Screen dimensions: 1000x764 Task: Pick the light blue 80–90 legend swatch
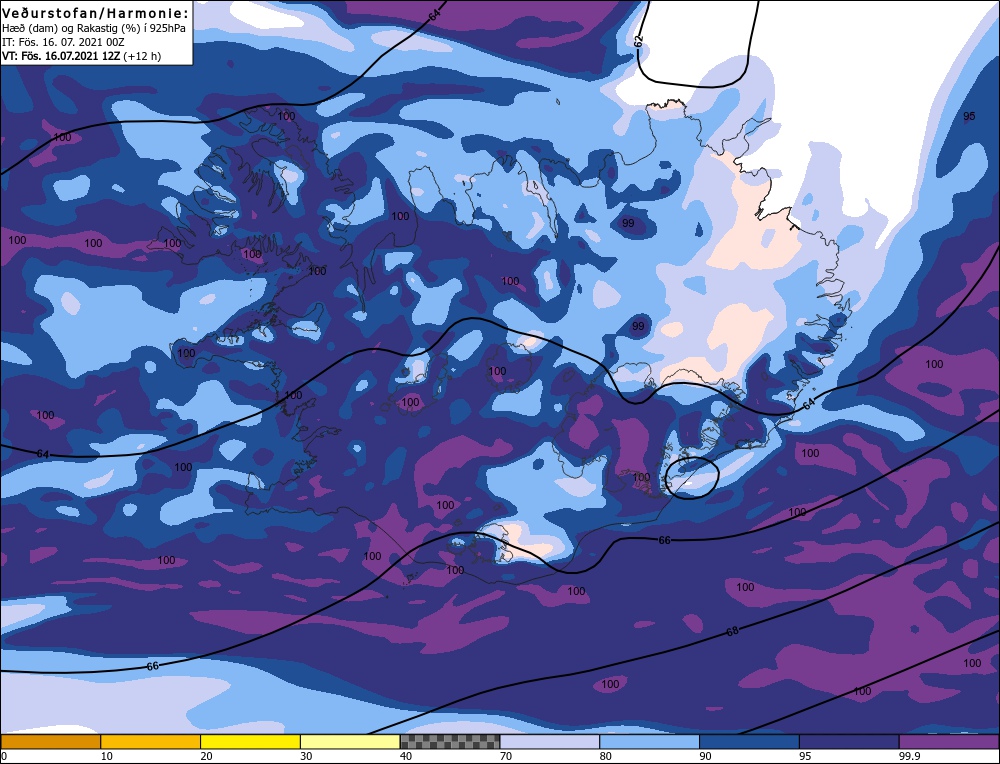tap(649, 742)
